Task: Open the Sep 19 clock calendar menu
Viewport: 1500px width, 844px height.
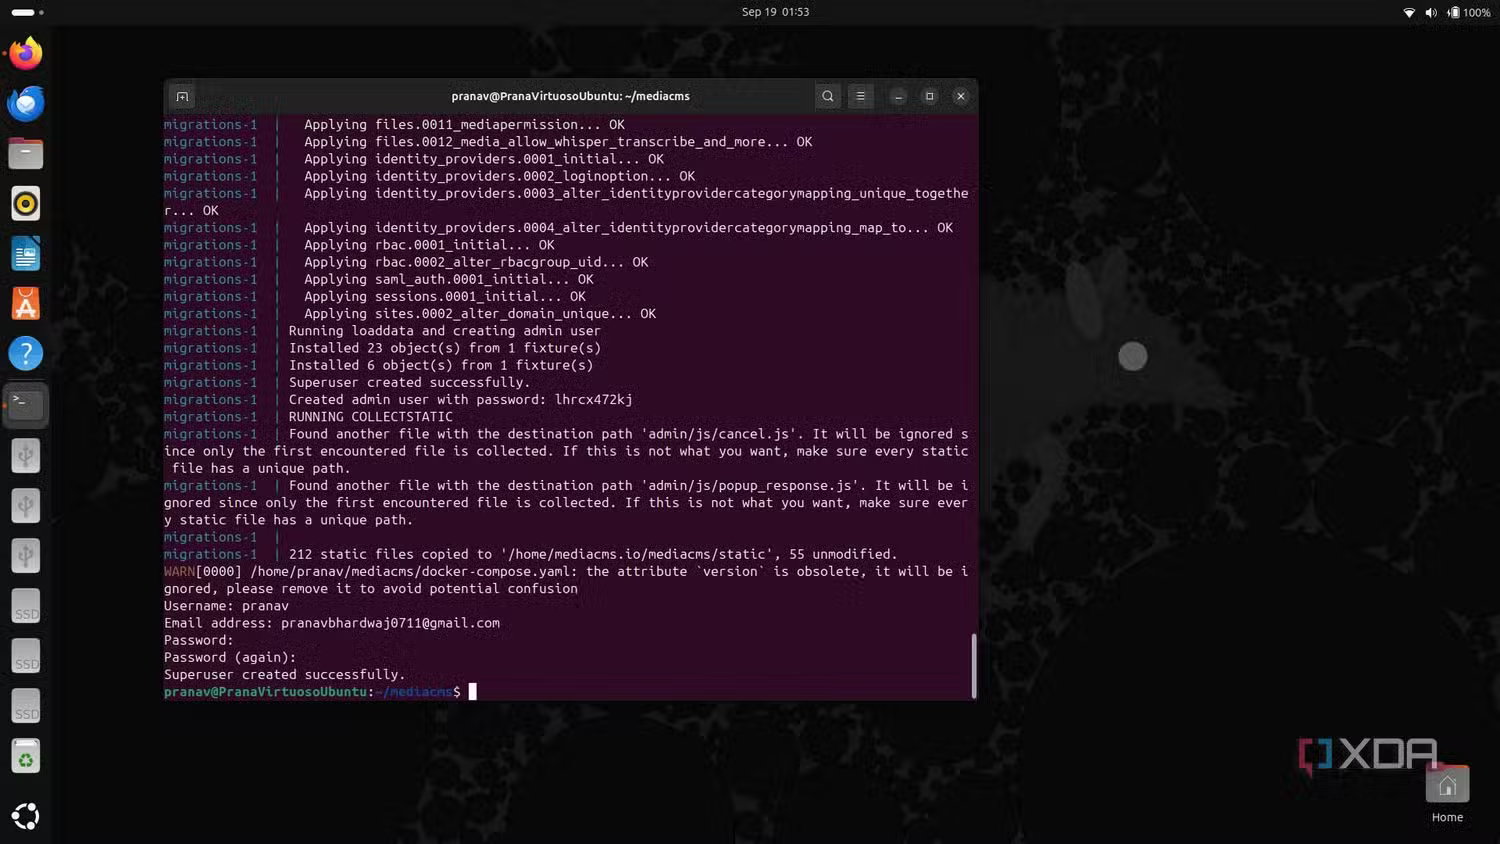Action: [x=775, y=12]
